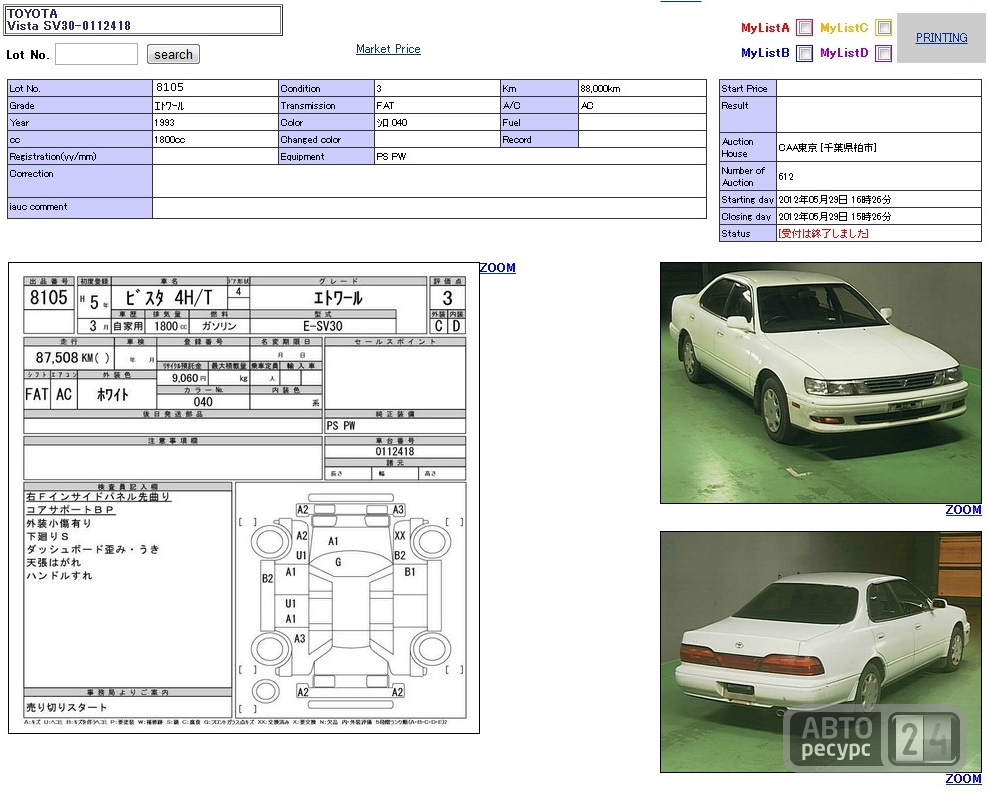Select the transmission value FAT
The width and height of the screenshot is (987, 793).
(385, 106)
